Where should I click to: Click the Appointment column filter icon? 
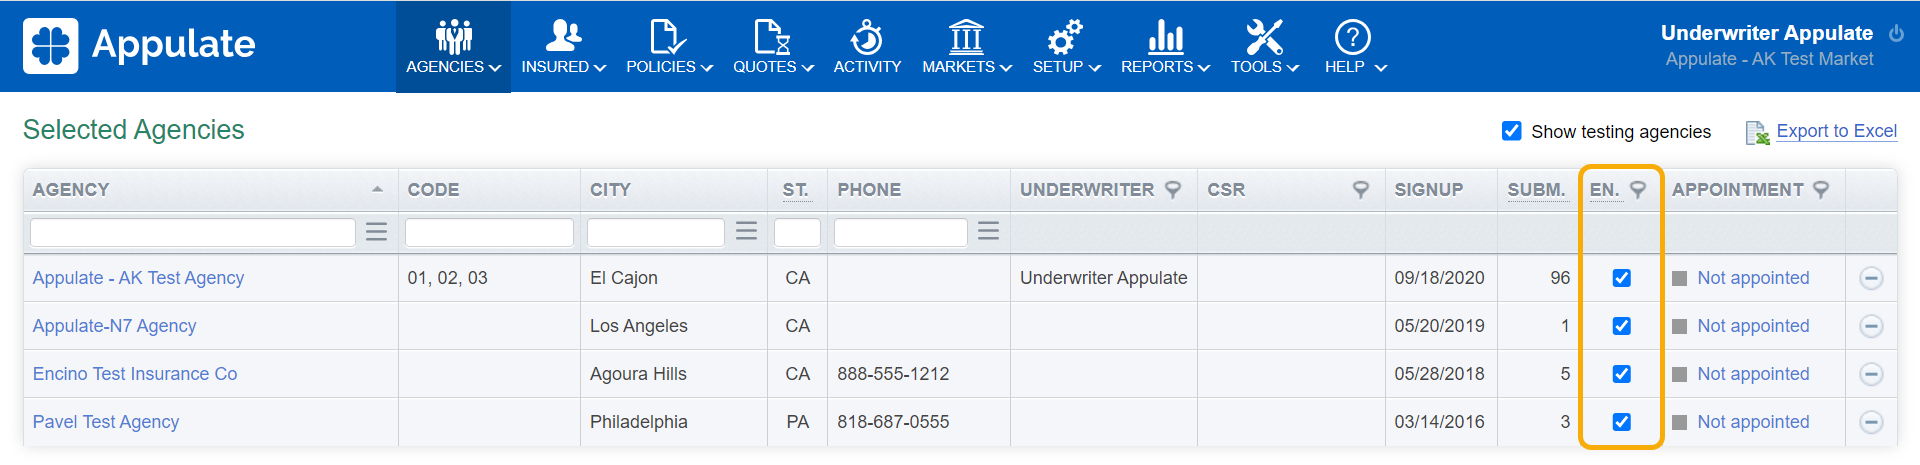[x=1821, y=189]
